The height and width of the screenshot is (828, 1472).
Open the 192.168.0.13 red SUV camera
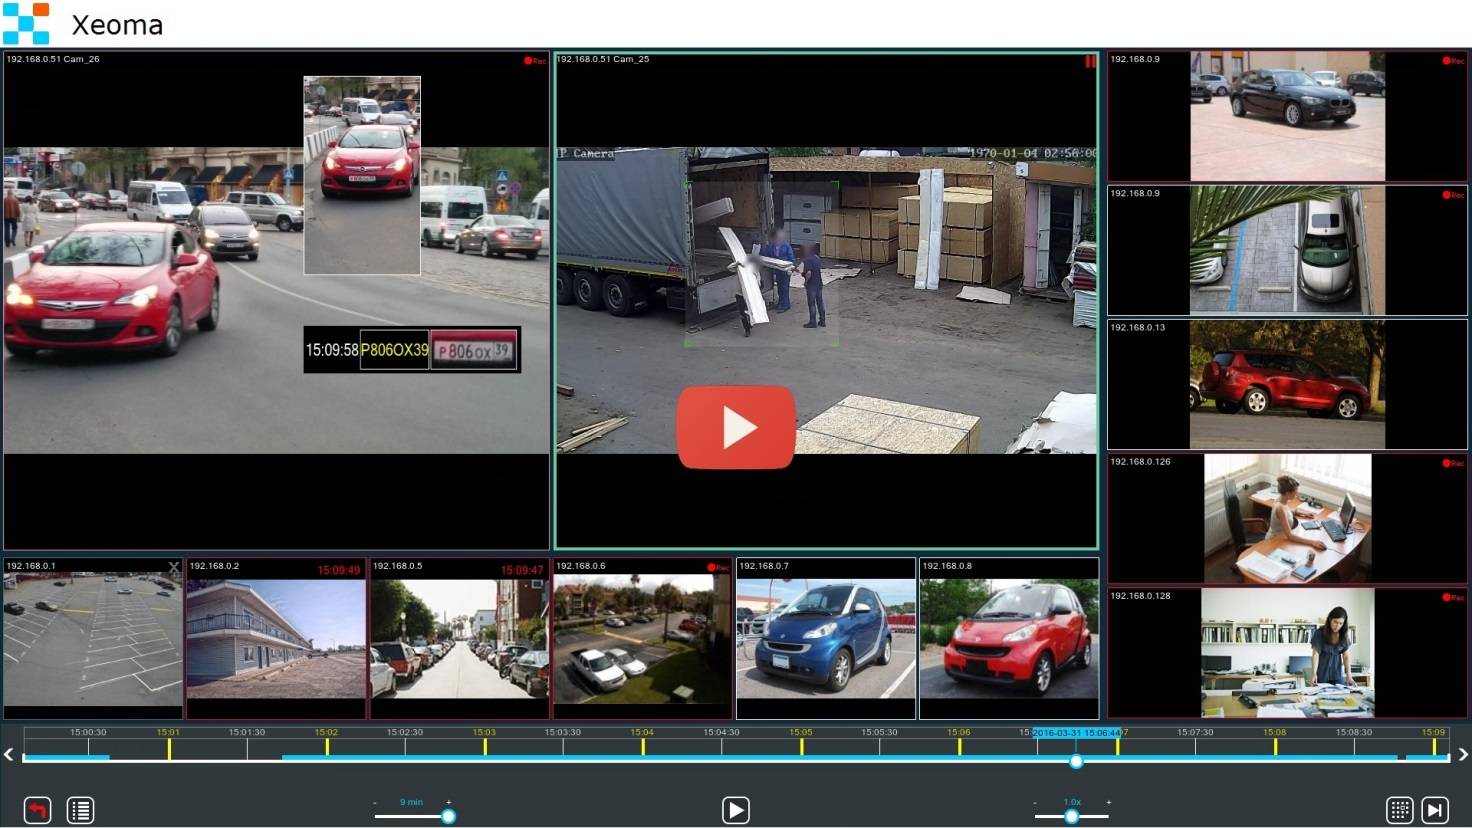point(1287,385)
